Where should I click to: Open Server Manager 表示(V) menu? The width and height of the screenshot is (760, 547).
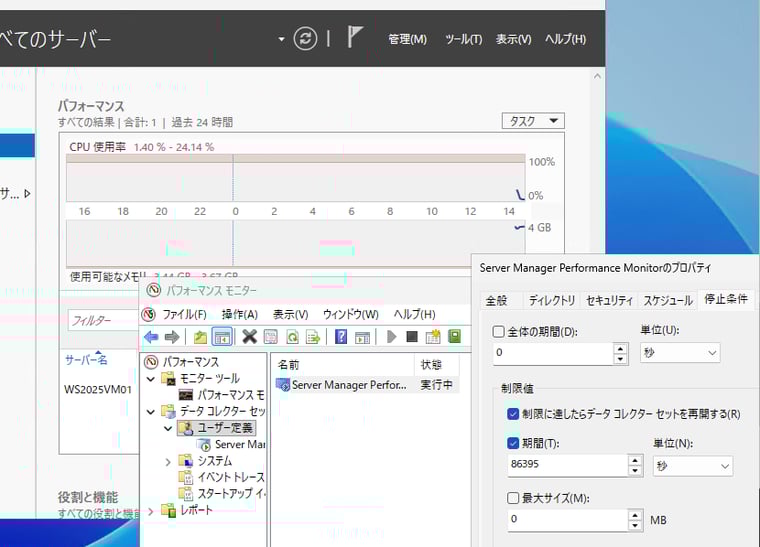(514, 39)
